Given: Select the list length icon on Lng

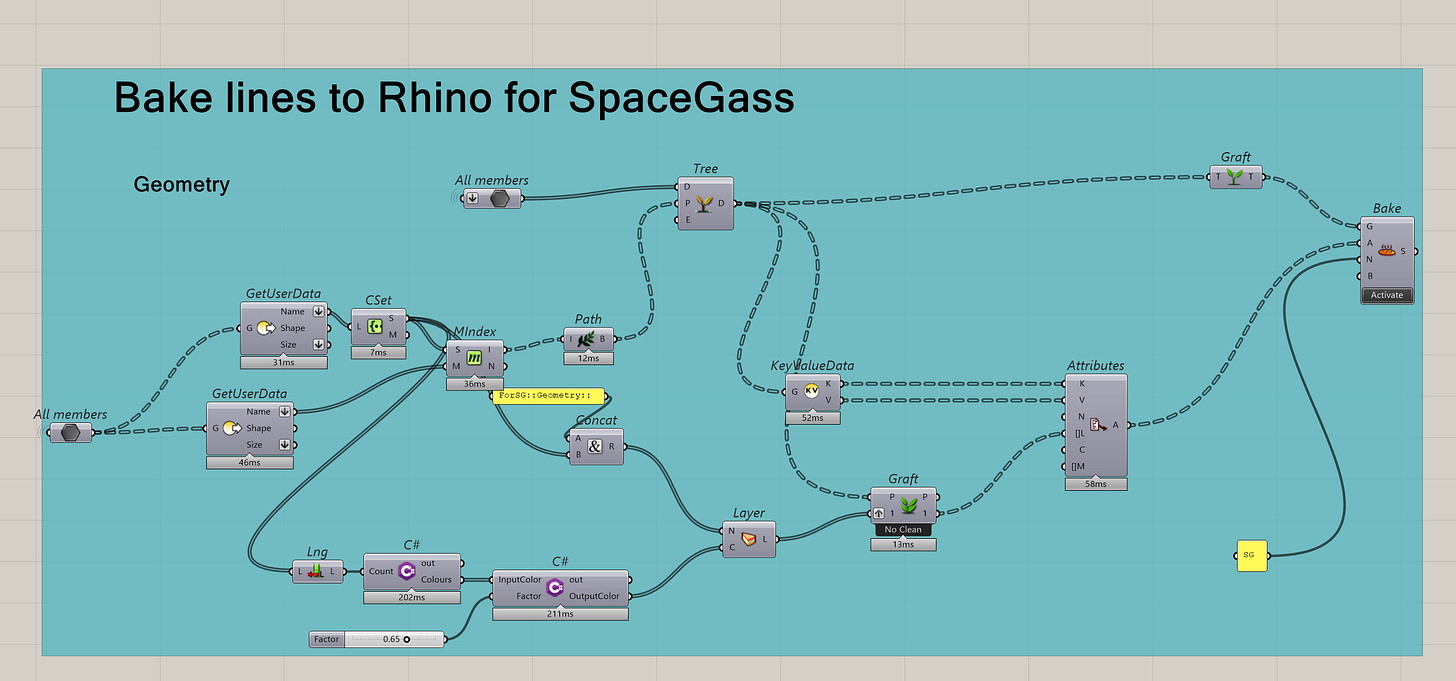Looking at the screenshot, I should coord(318,571).
